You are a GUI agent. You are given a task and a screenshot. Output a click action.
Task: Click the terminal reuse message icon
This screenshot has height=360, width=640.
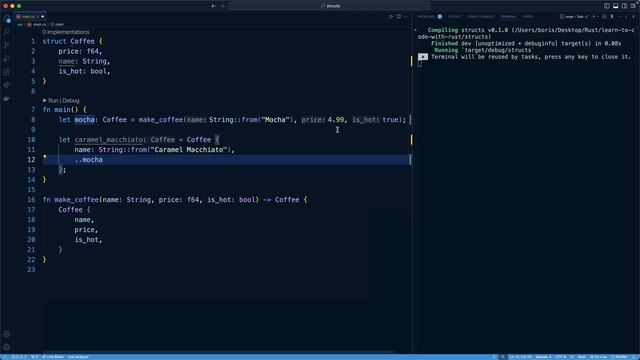[423, 57]
